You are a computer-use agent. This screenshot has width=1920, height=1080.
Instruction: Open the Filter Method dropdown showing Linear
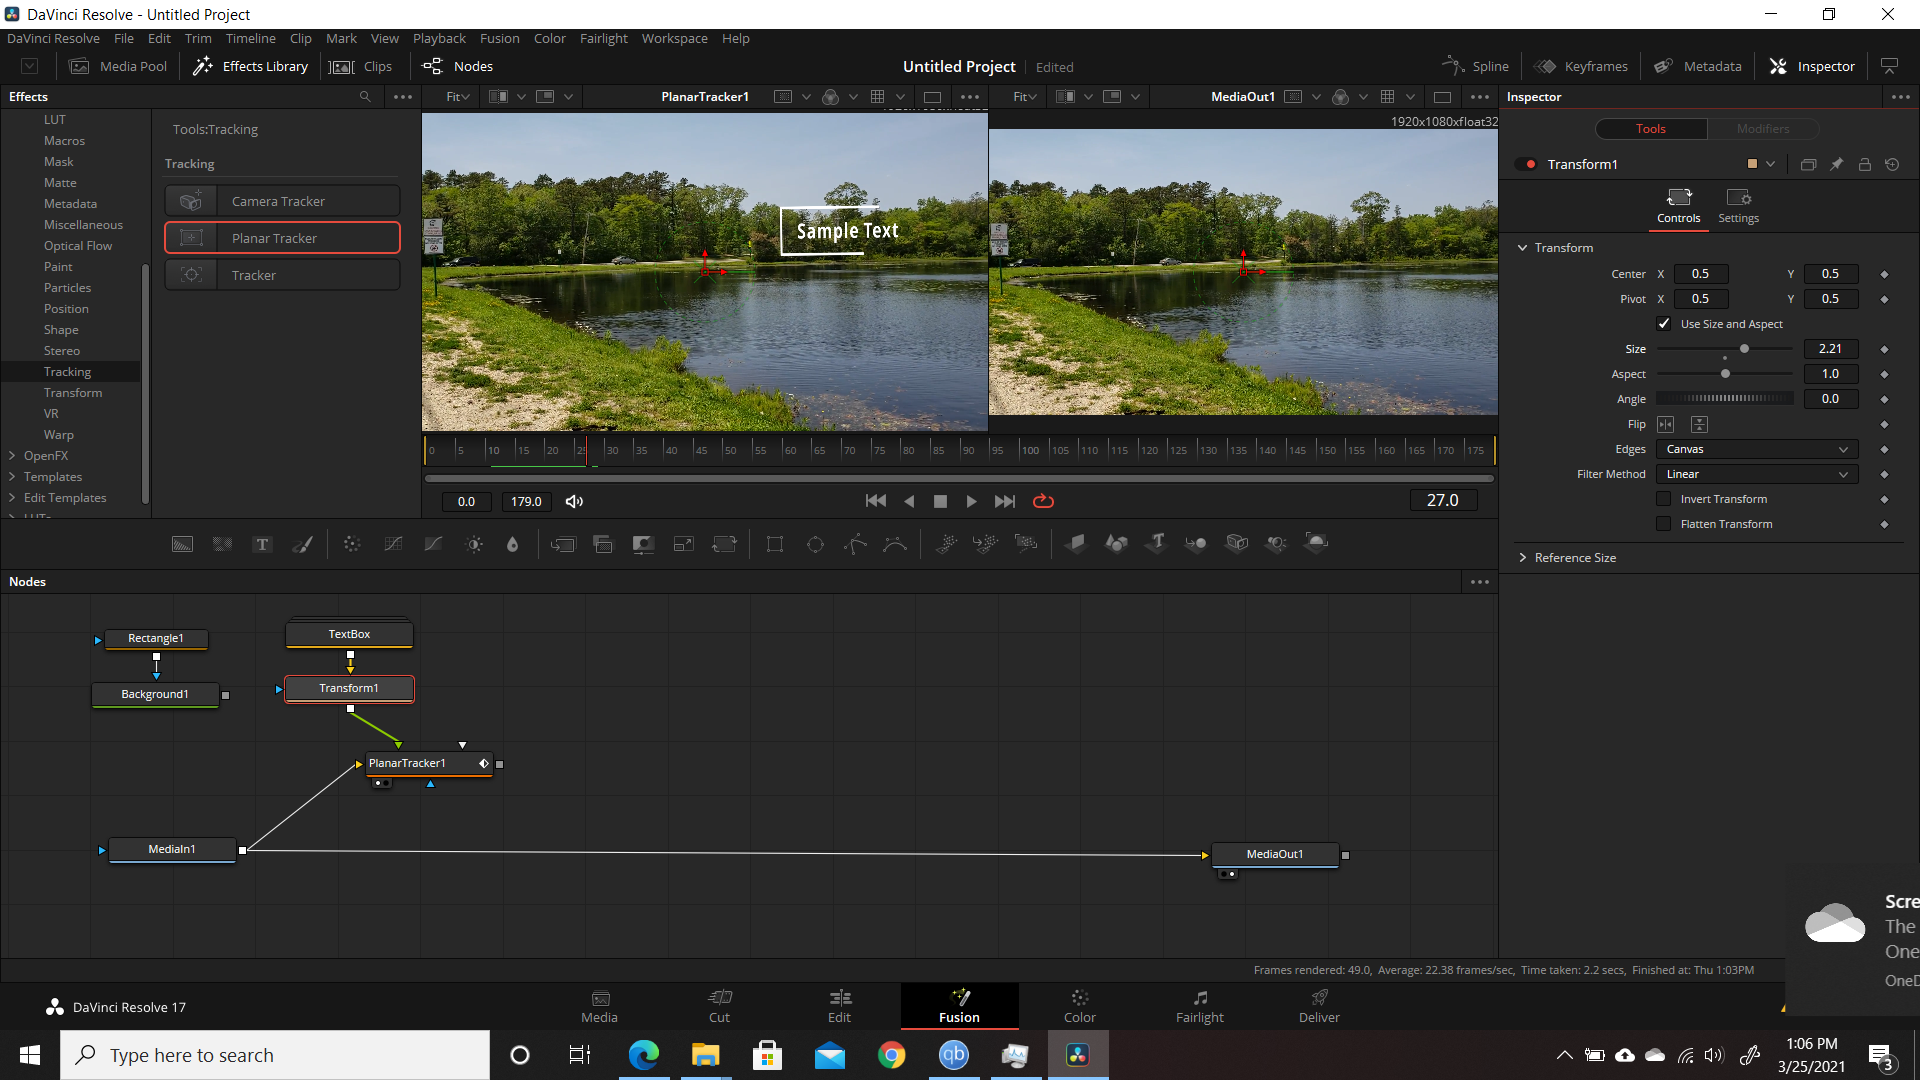click(x=1757, y=474)
